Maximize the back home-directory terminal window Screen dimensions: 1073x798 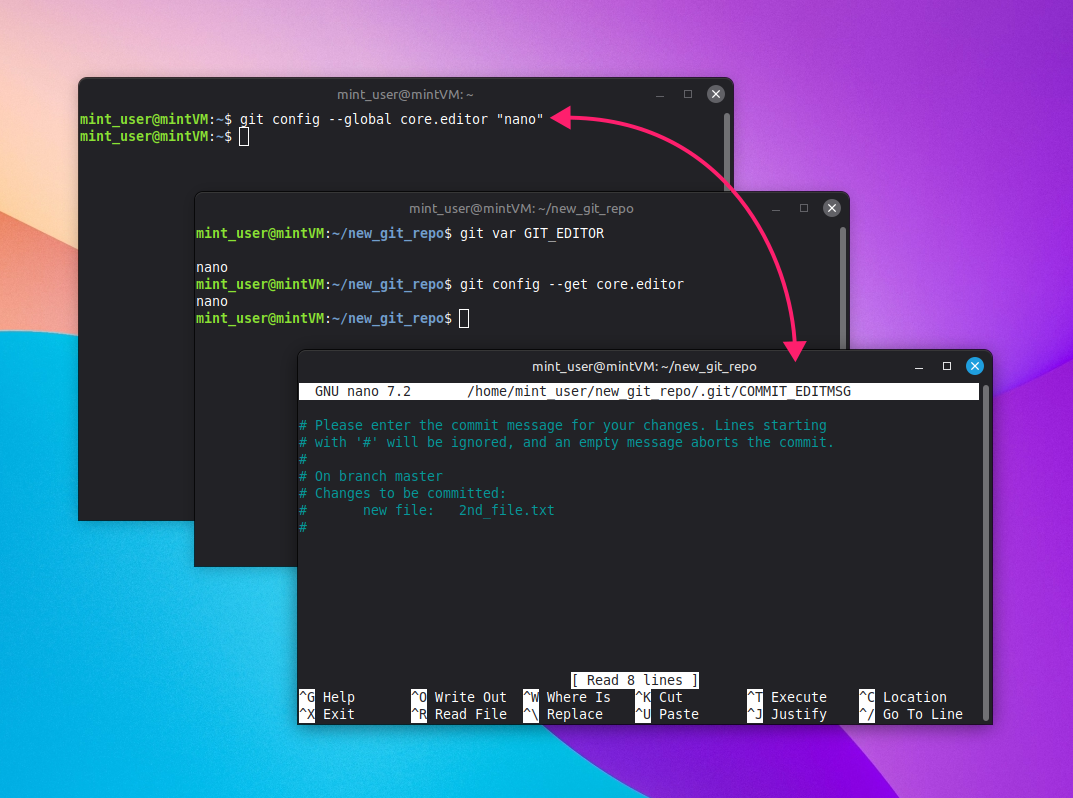(x=688, y=94)
